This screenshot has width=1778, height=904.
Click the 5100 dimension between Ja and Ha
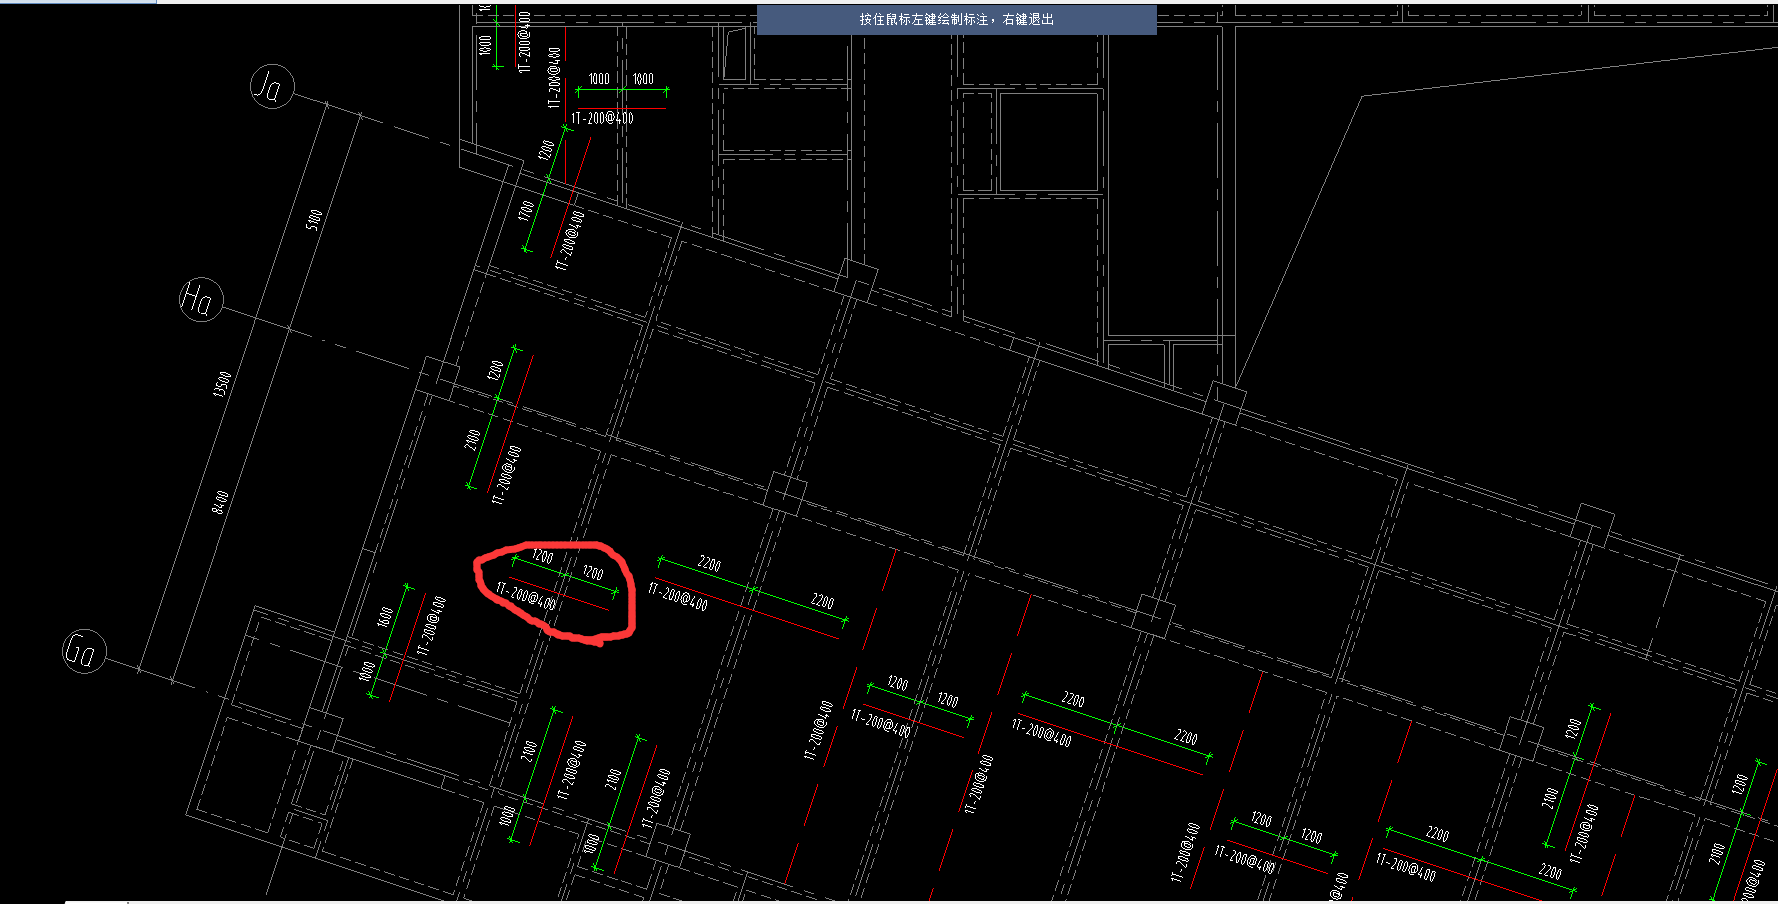coord(313,220)
